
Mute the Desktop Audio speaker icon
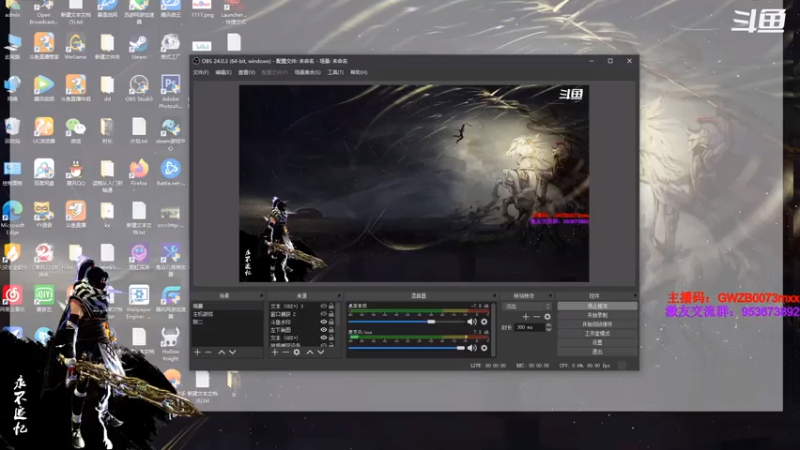[472, 321]
